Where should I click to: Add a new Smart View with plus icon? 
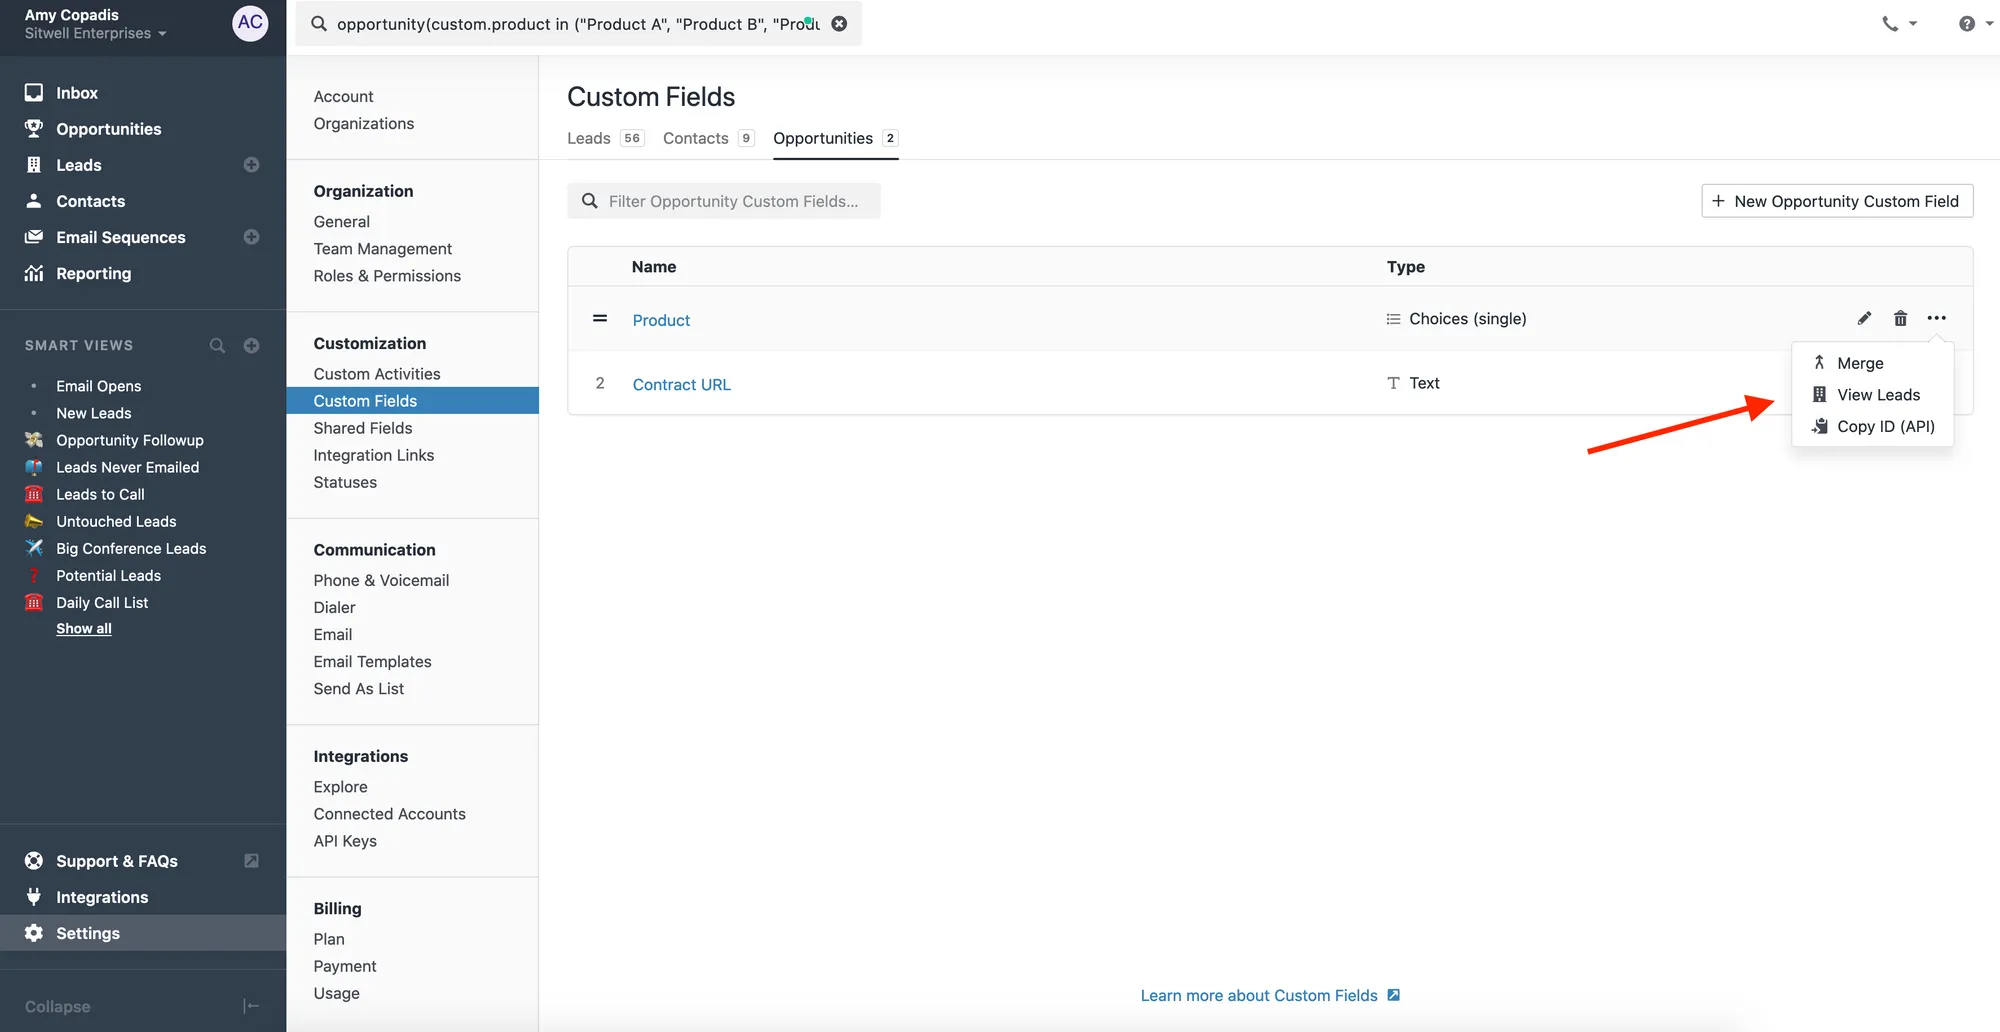[251, 346]
